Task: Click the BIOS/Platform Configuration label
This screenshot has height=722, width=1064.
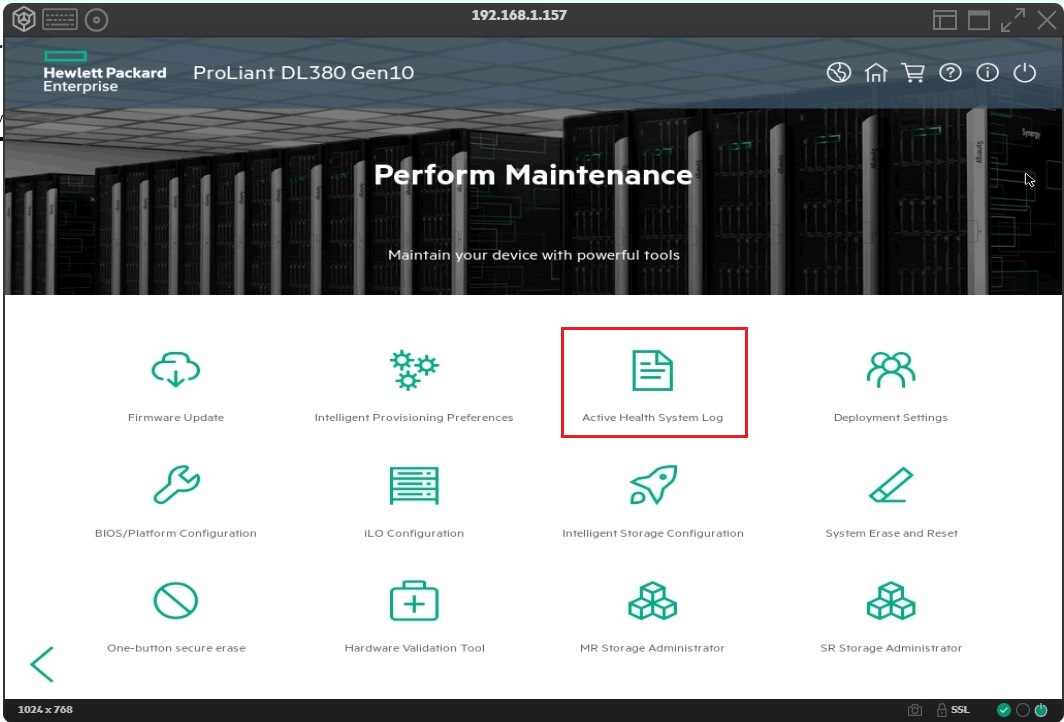Action: [176, 533]
